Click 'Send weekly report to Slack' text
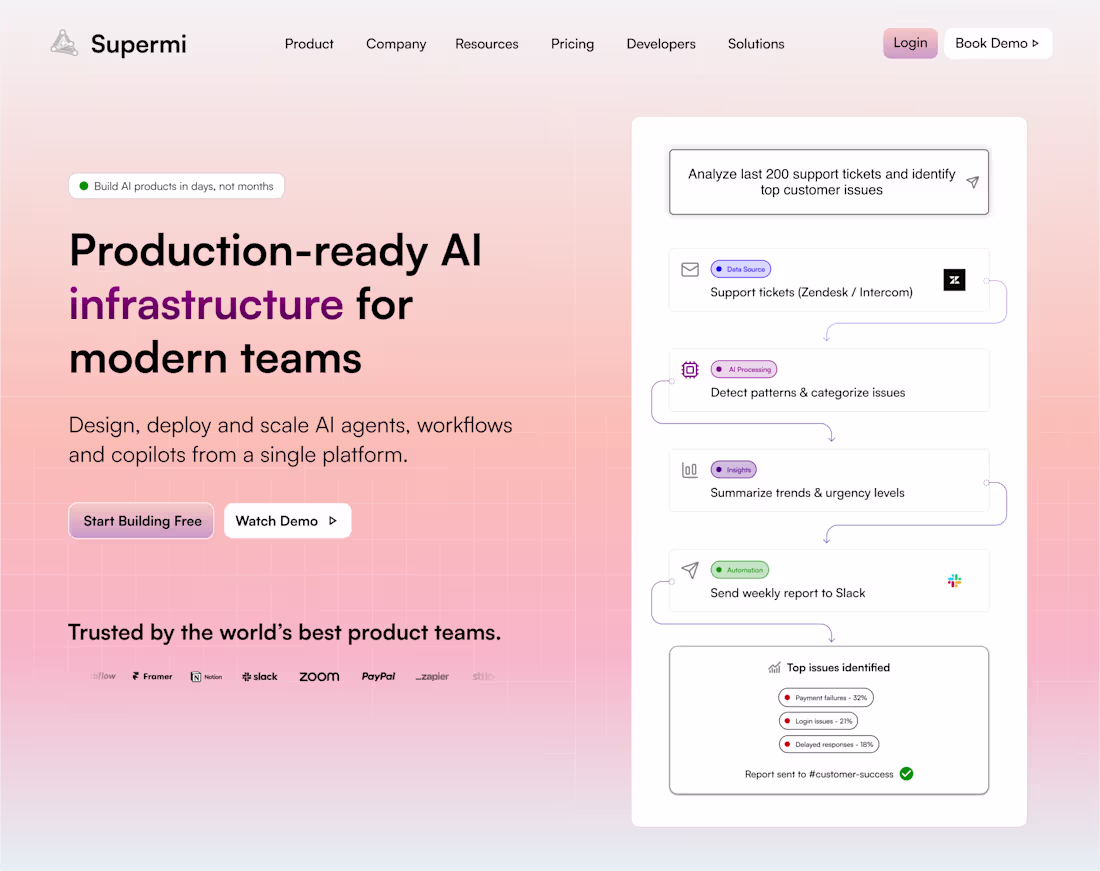 coord(787,593)
